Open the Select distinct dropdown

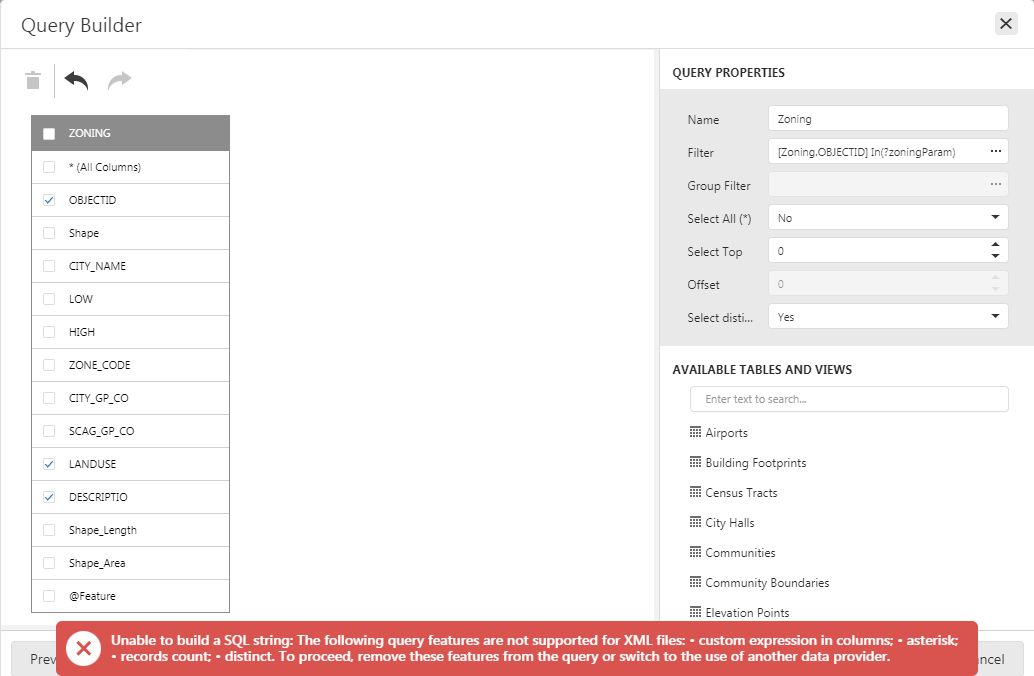(888, 317)
